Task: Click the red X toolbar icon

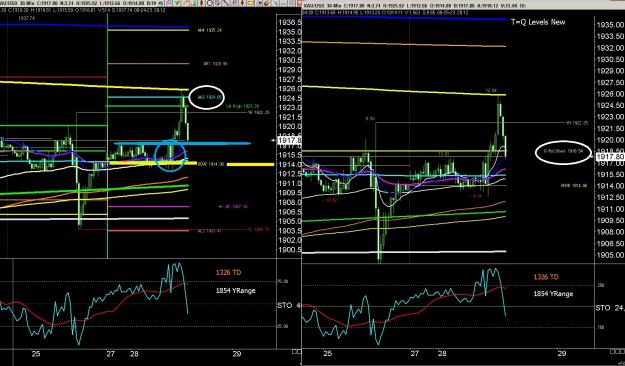Action: coord(299,2)
